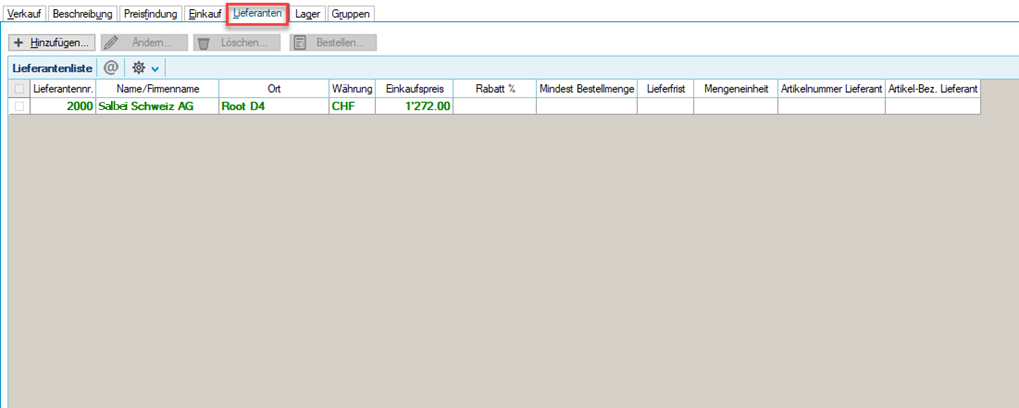Screen dimensions: 1019x408
Task: Click the Währung column header
Action: pyautogui.click(x=352, y=88)
